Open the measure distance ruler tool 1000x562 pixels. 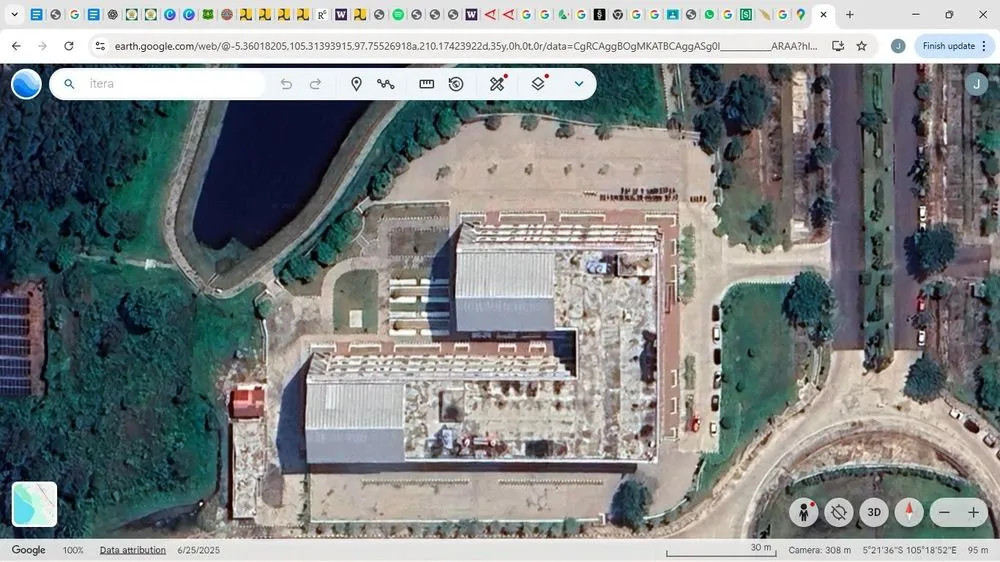(x=427, y=84)
